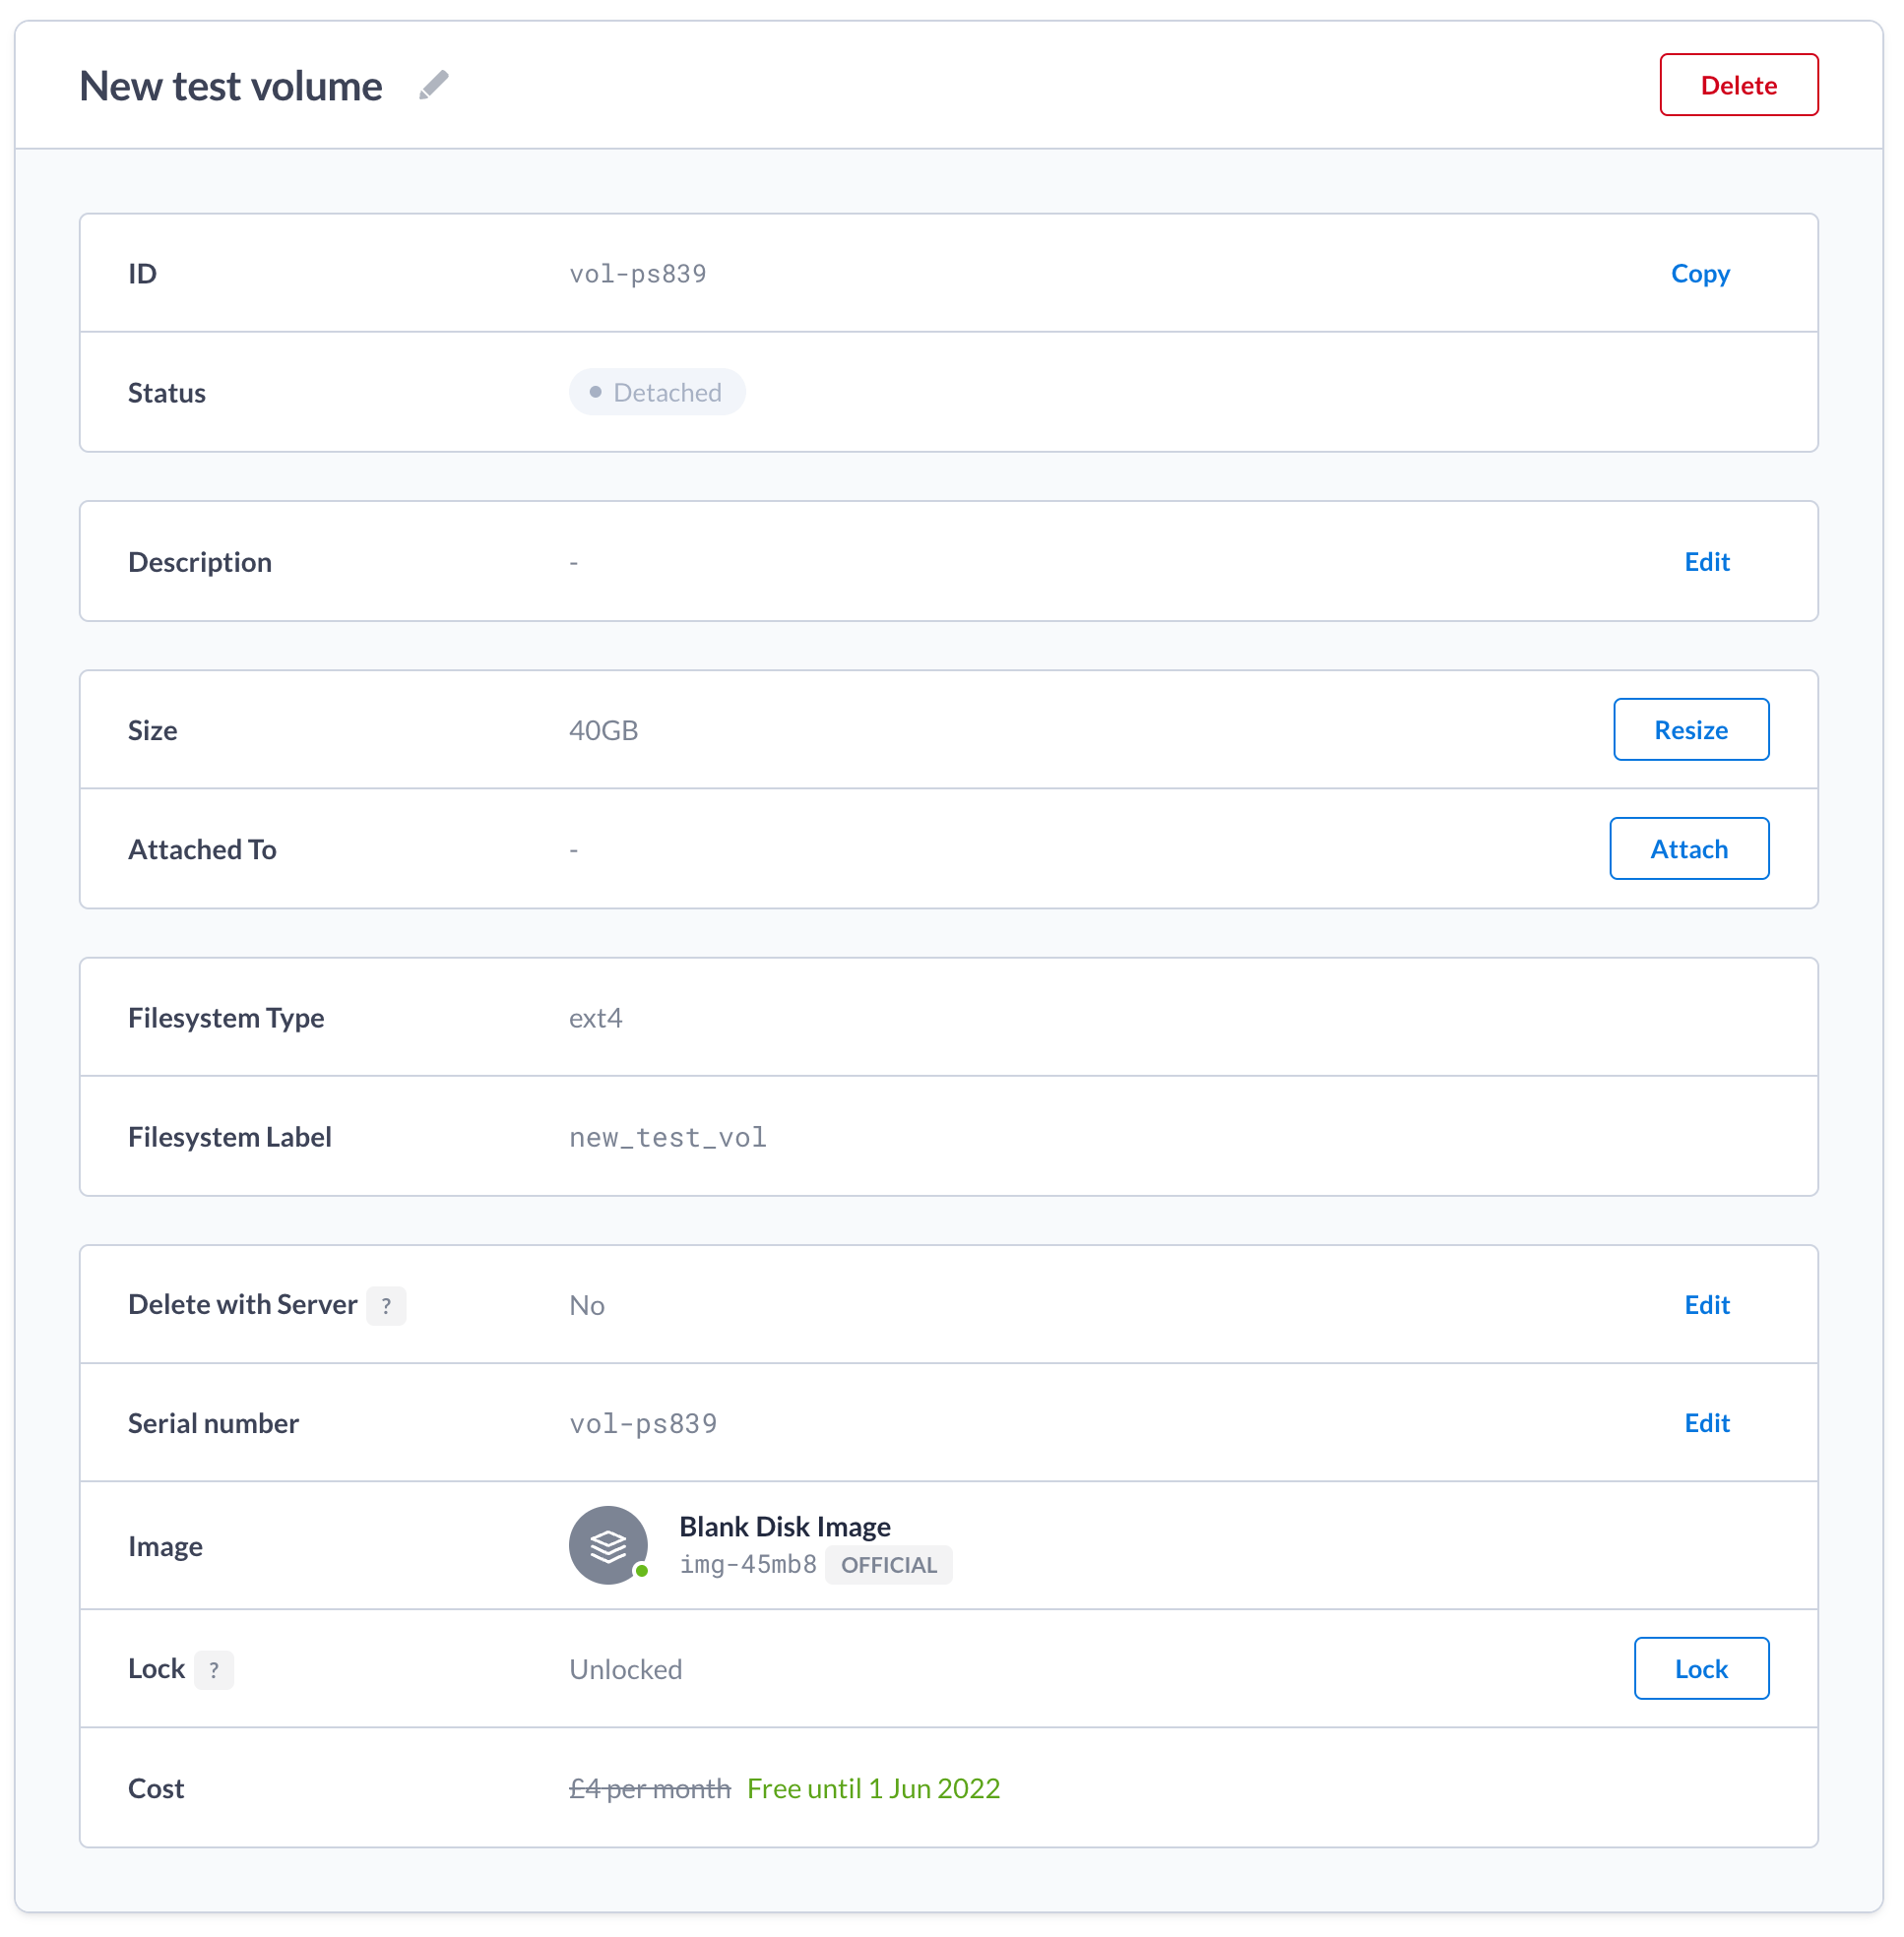Screen dimensions: 1904x1937
Task: Open the Resize volume dialog
Action: (1691, 730)
